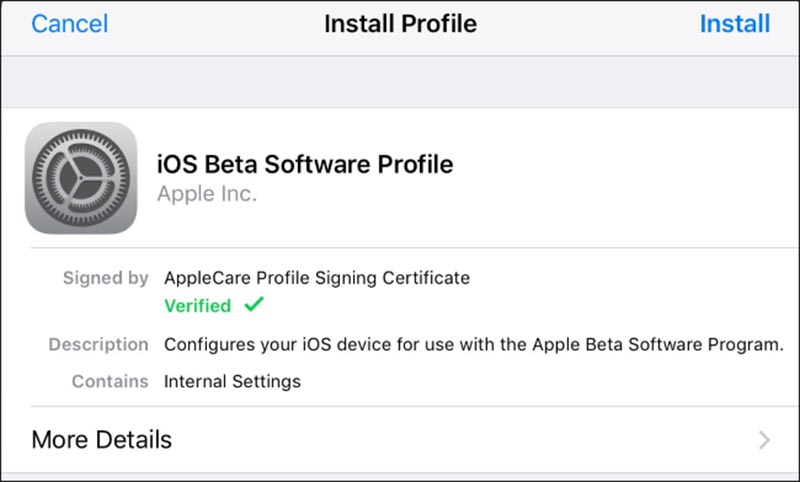800x482 pixels.
Task: Tap the Apple Inc. publisher text
Action: pyautogui.click(x=207, y=194)
